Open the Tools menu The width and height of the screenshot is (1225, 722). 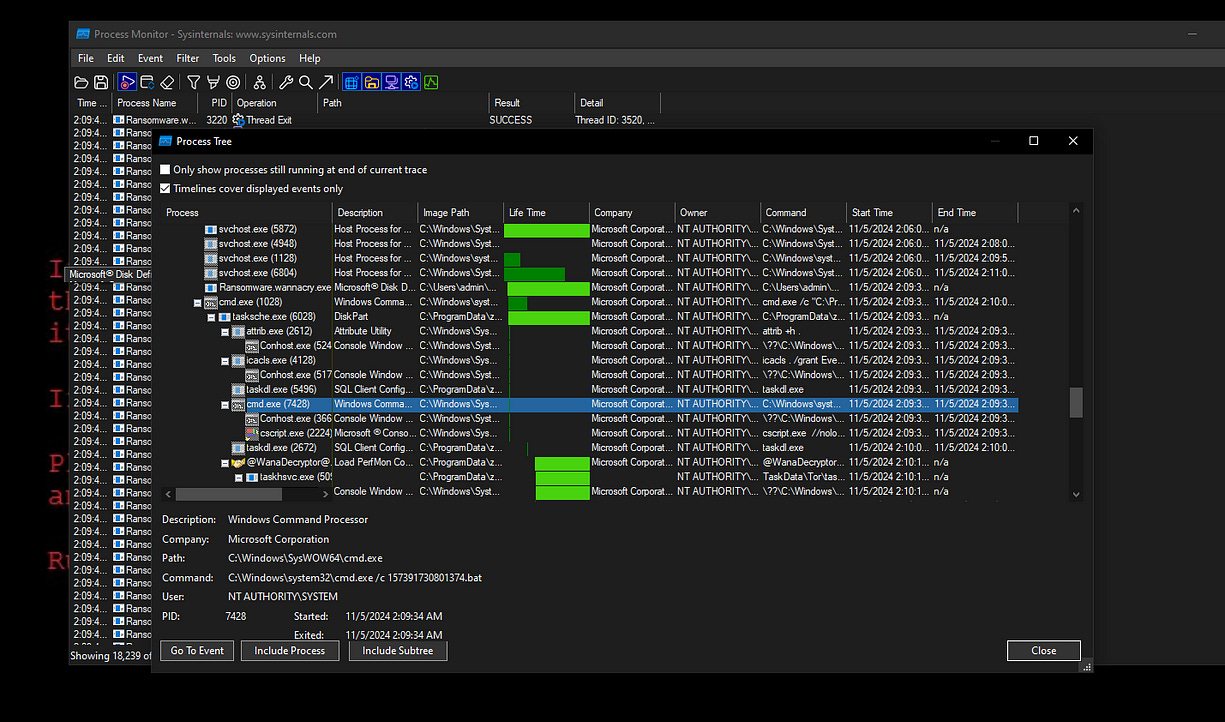point(224,58)
